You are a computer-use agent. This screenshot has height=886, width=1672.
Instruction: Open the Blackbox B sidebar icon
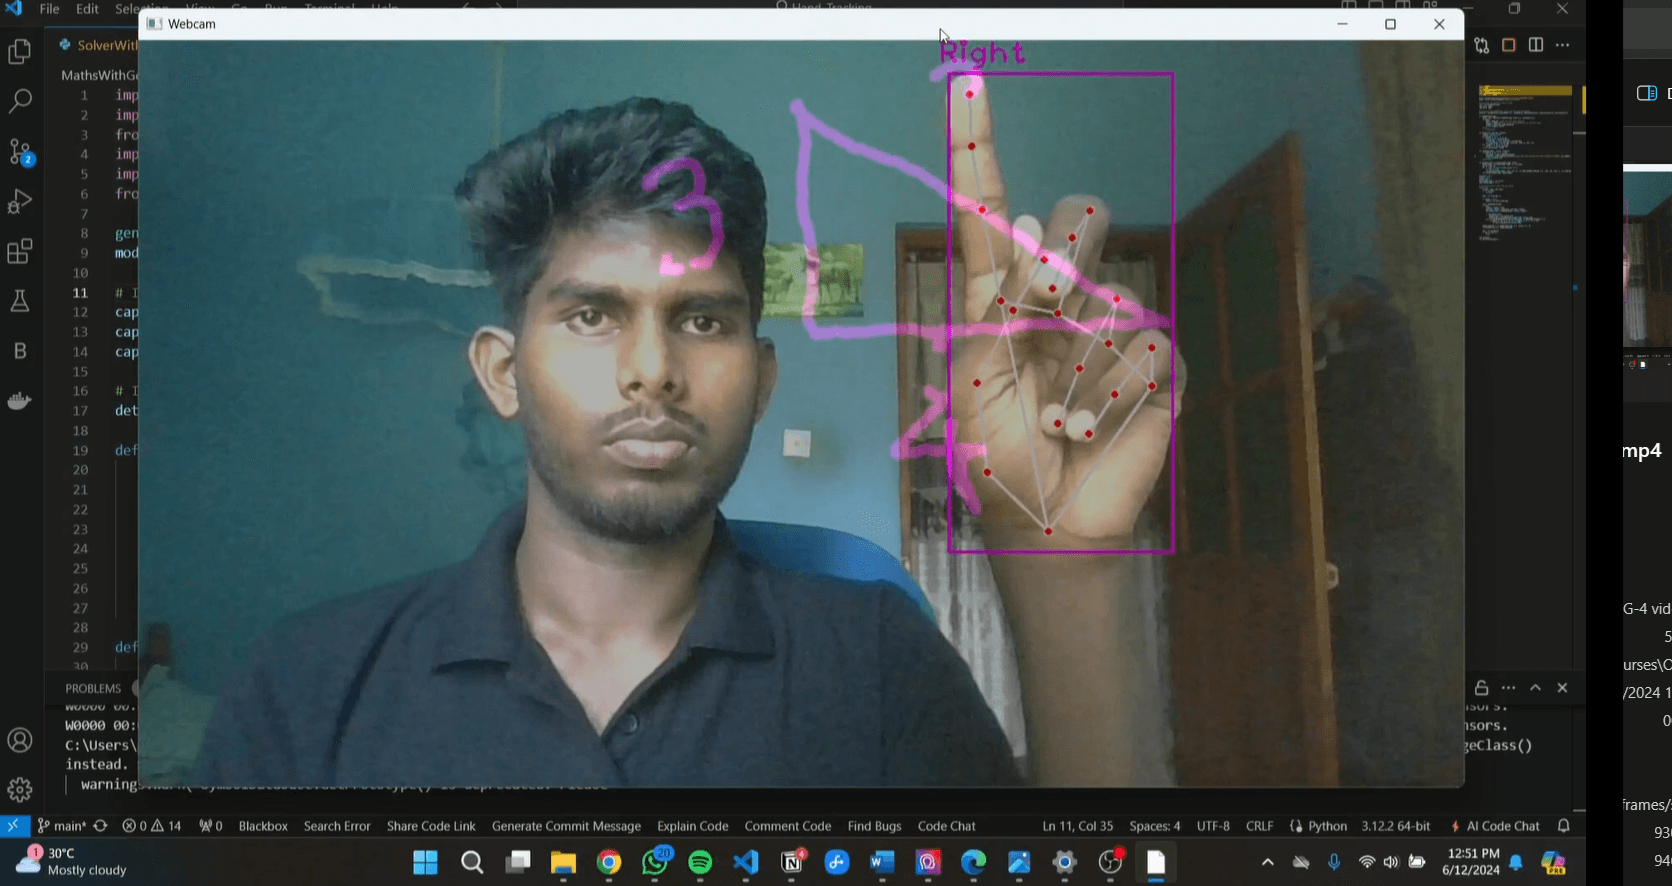pos(20,351)
